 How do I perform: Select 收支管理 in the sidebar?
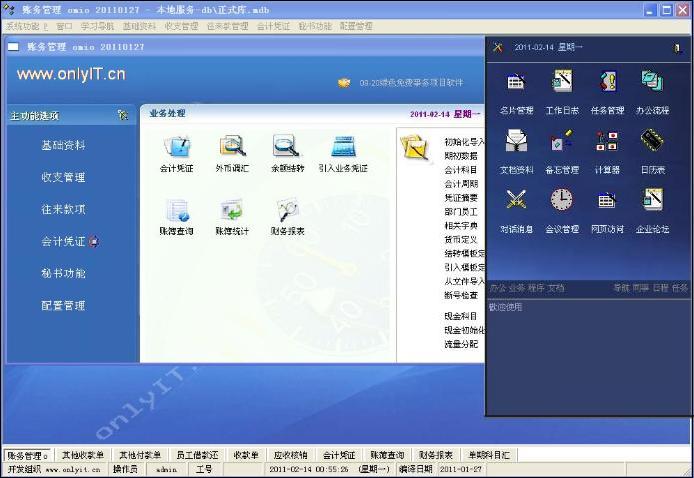click(63, 177)
